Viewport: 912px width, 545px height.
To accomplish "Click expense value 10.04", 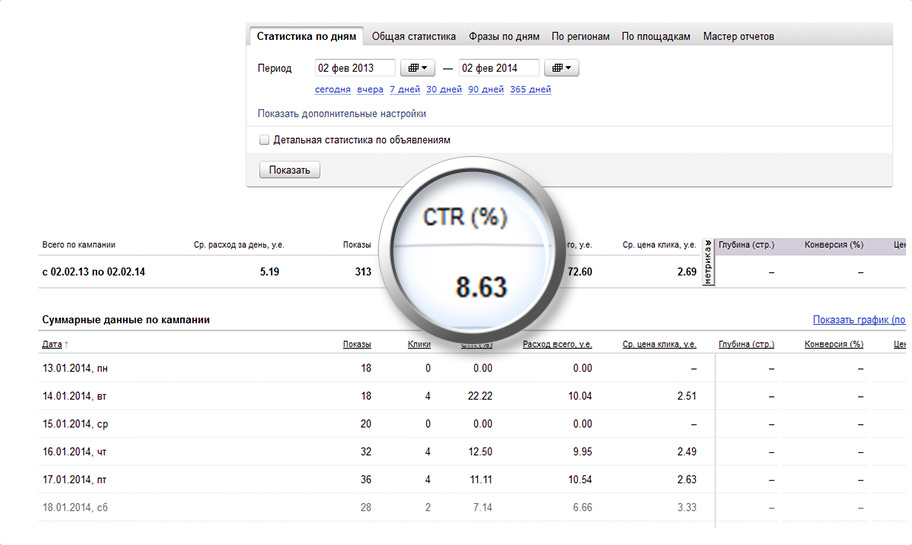I will click(580, 396).
